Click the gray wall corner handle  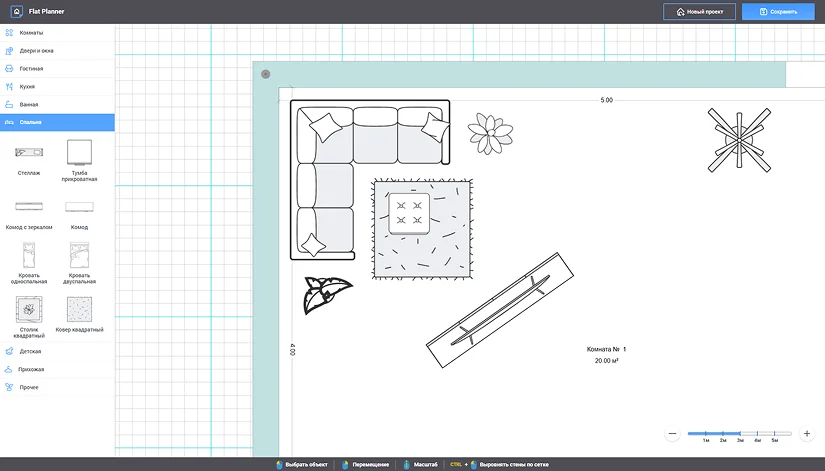pyautogui.click(x=266, y=74)
